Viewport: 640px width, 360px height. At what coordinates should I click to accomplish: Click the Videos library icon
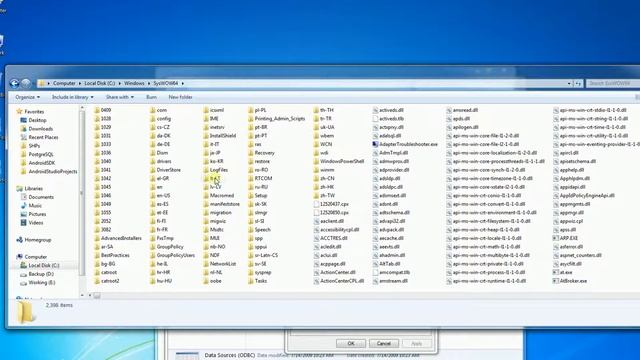click(23, 222)
